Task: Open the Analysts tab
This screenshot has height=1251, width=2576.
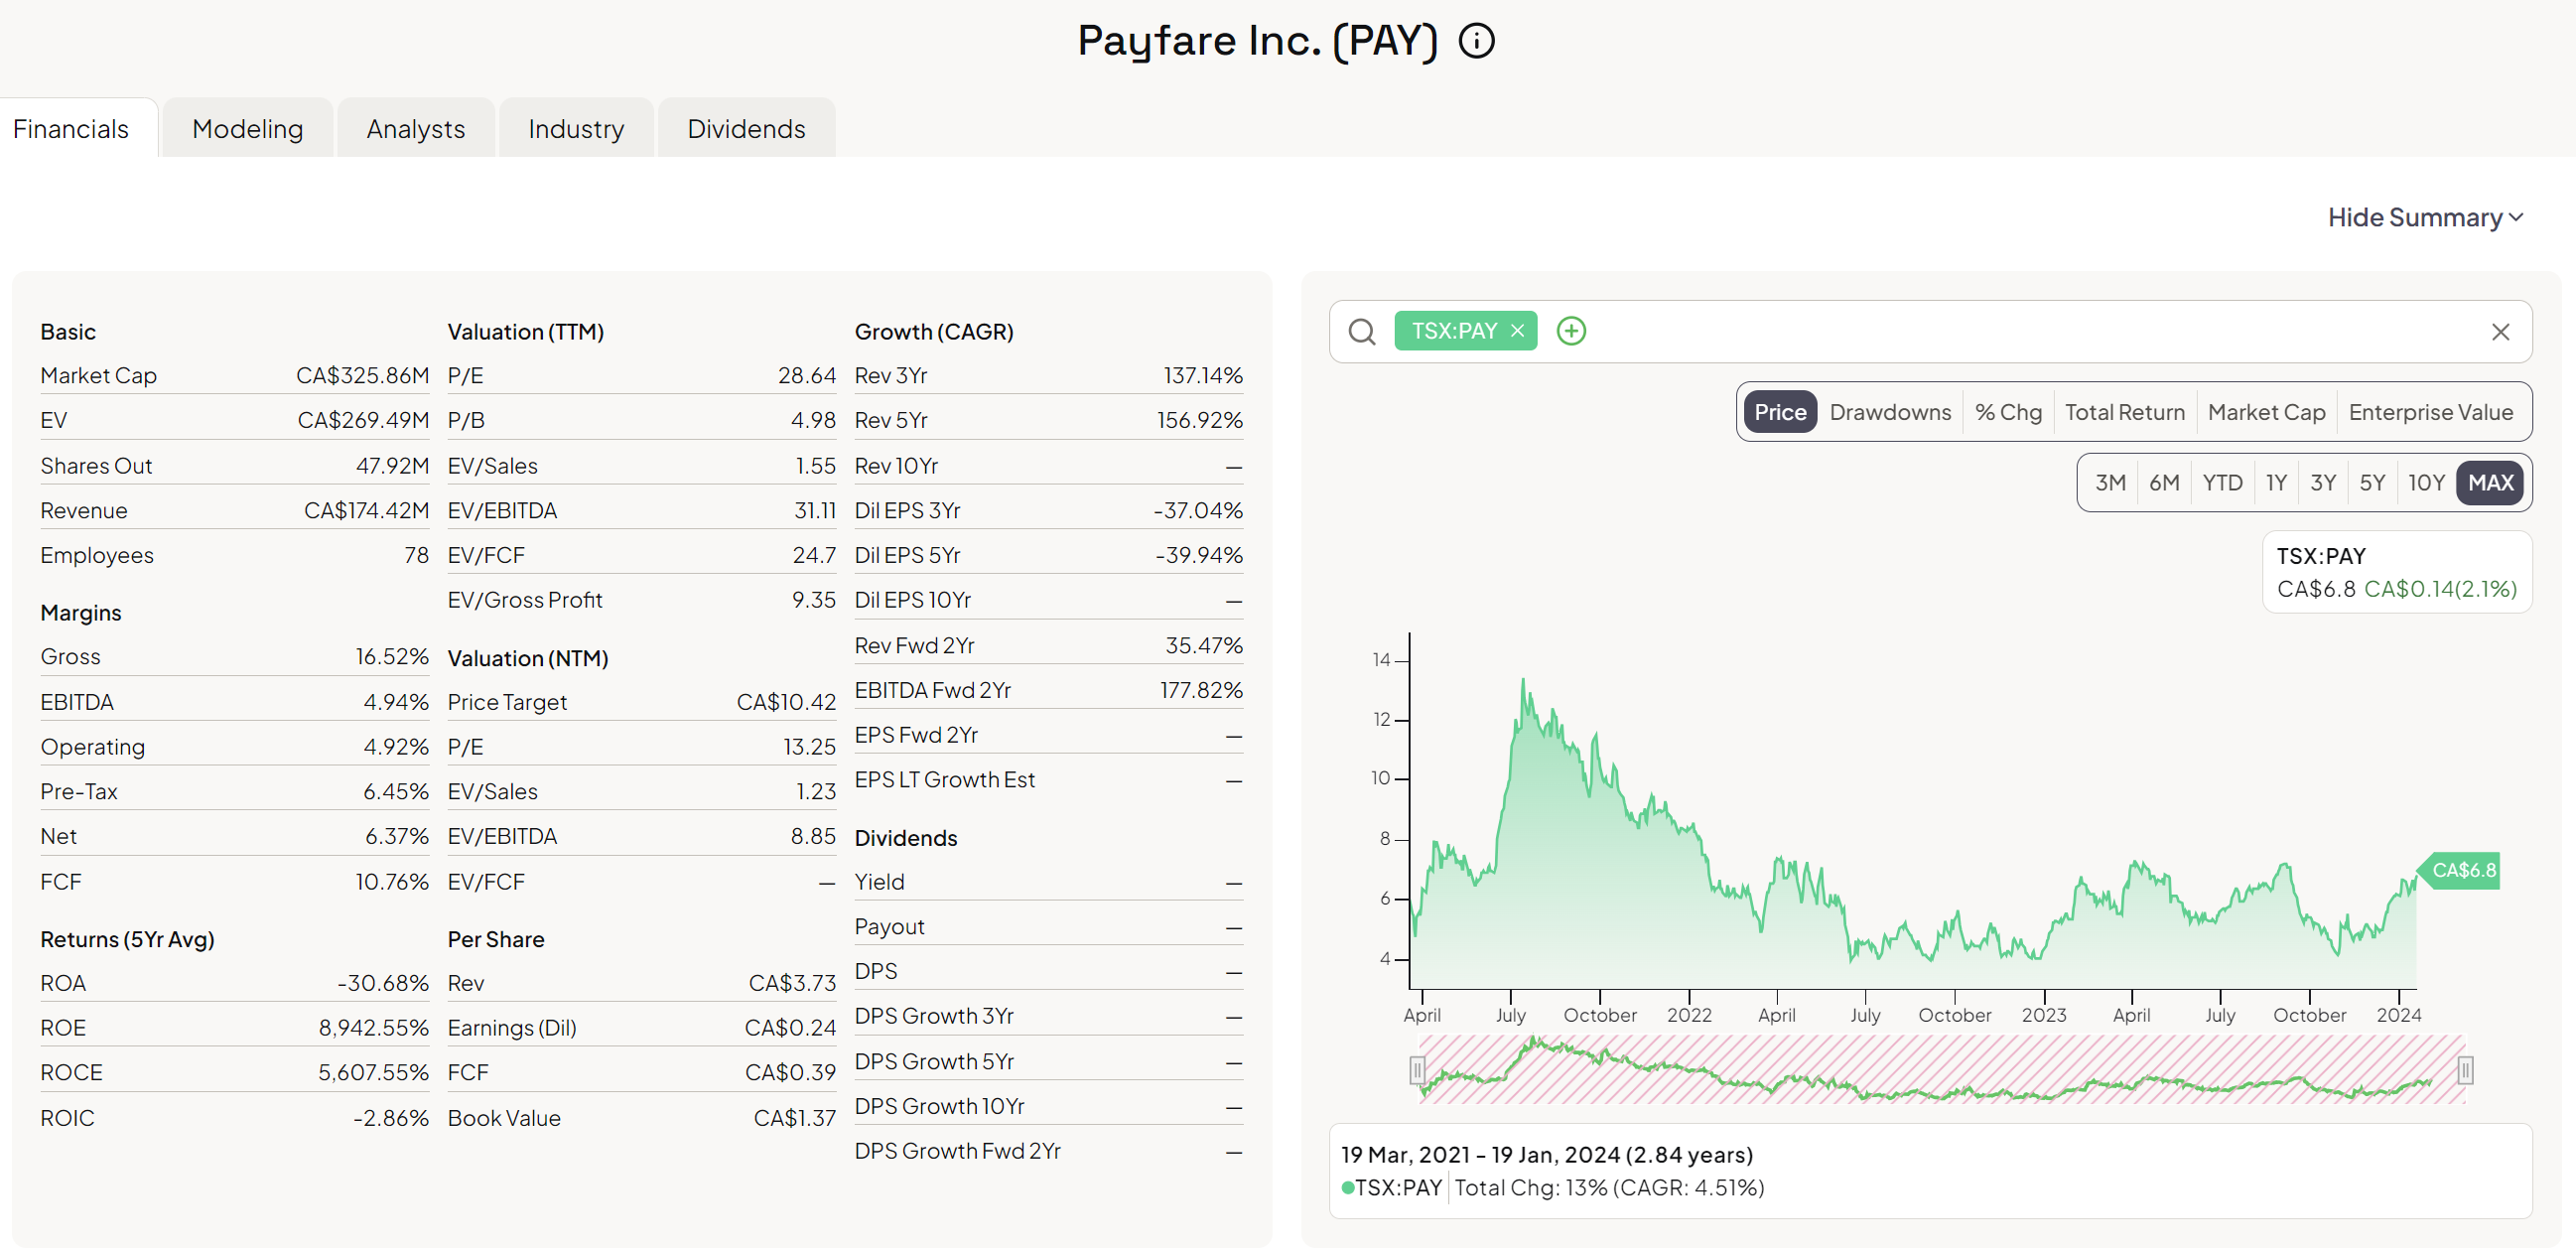Action: (x=415, y=129)
